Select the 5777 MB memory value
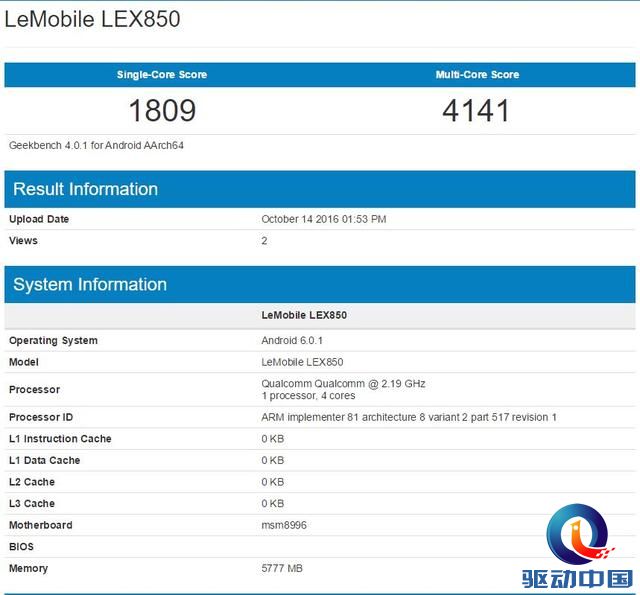The height and width of the screenshot is (595, 640). click(282, 568)
